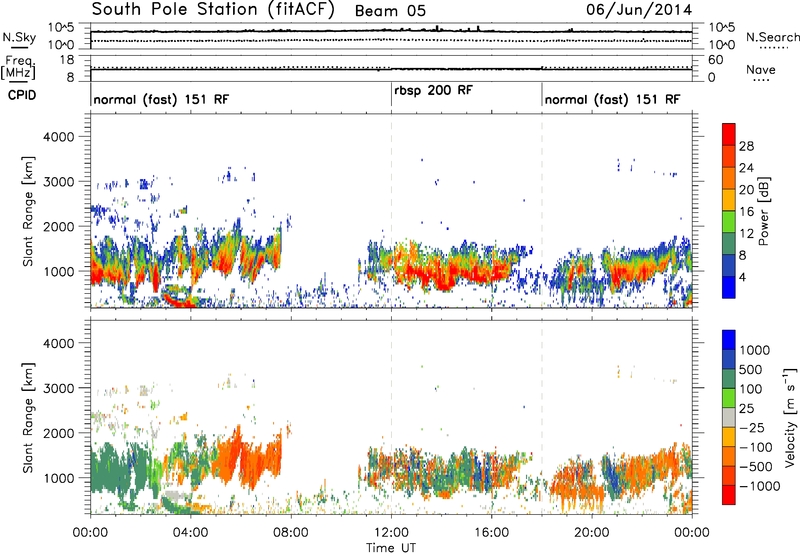This screenshot has height=554, width=800.
Task: Click the "rbsp 200 RF" CPID label
Action: (434, 90)
